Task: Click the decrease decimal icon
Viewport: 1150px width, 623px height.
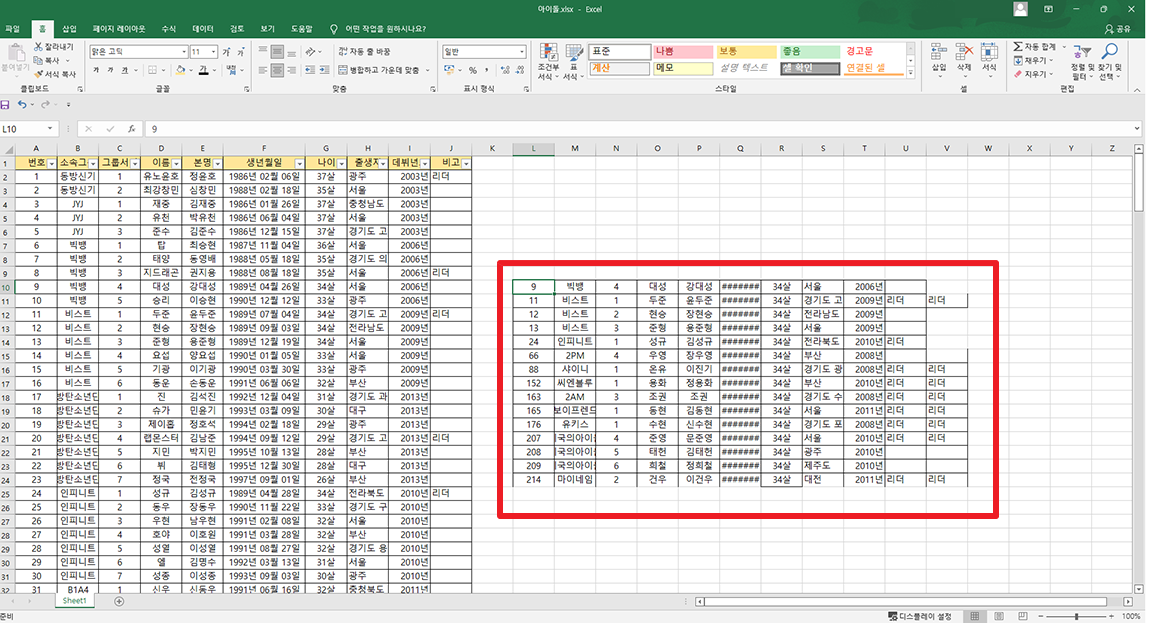Action: coord(519,70)
